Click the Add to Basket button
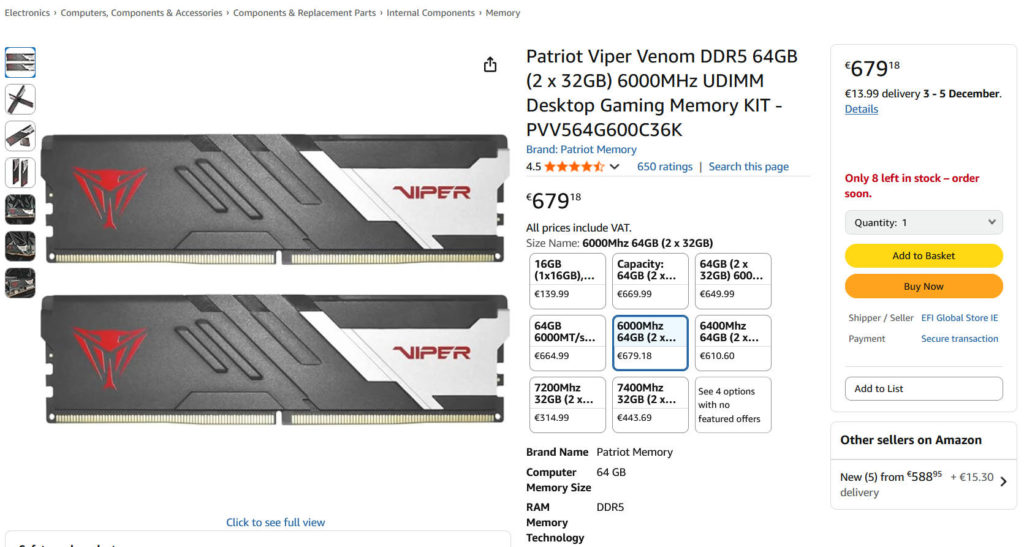Screen dimensions: 1024x547 point(923,256)
